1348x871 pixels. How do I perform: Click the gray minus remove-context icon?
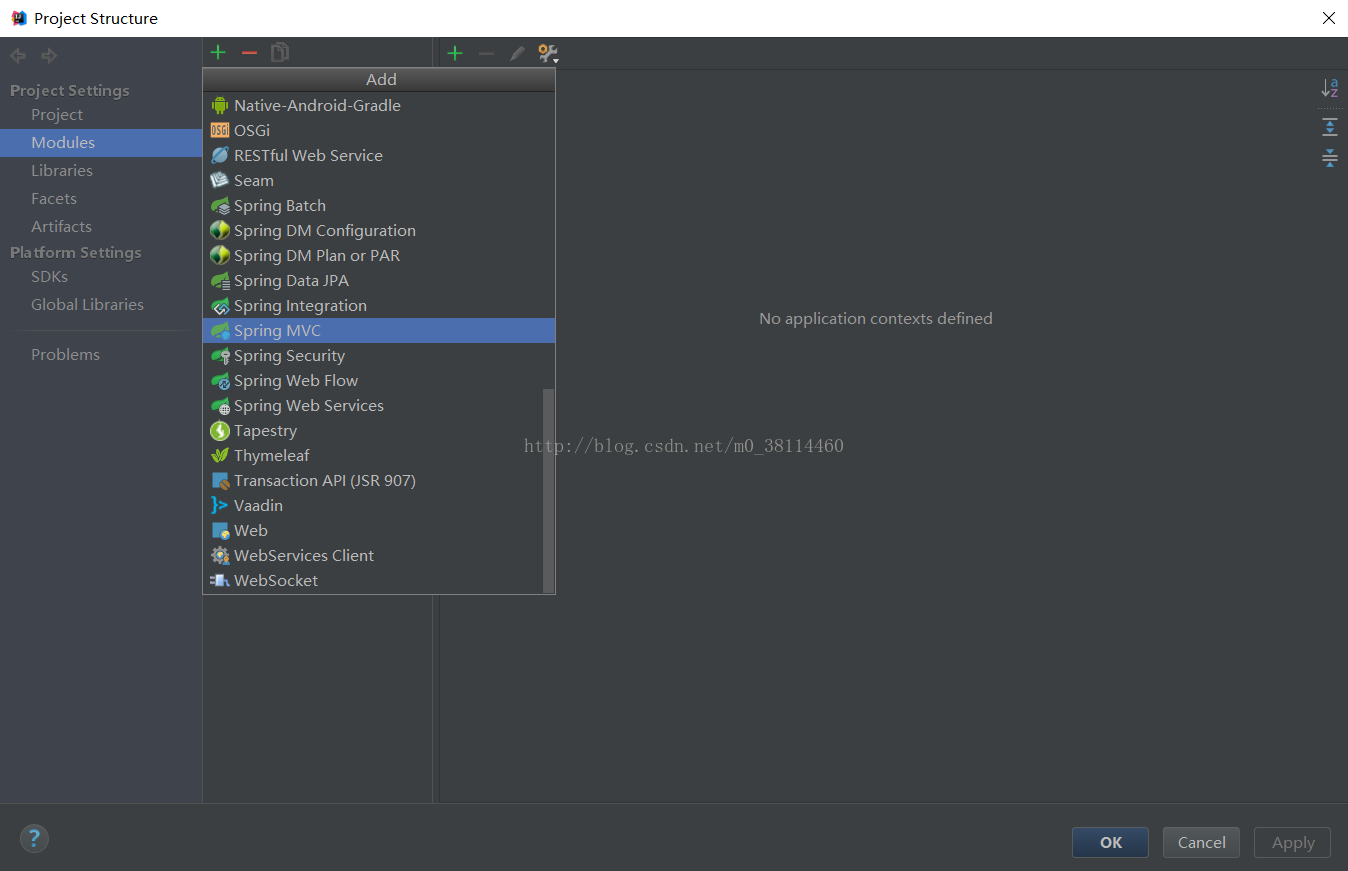coord(486,53)
